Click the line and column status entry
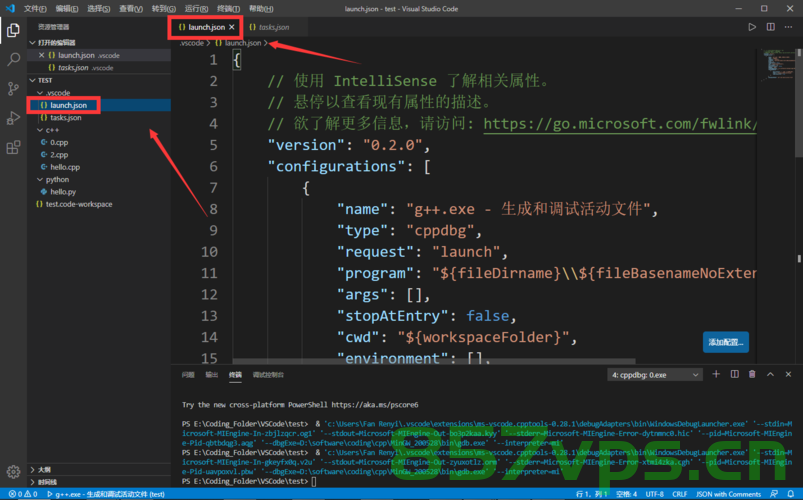803x500 pixels. coord(591,494)
